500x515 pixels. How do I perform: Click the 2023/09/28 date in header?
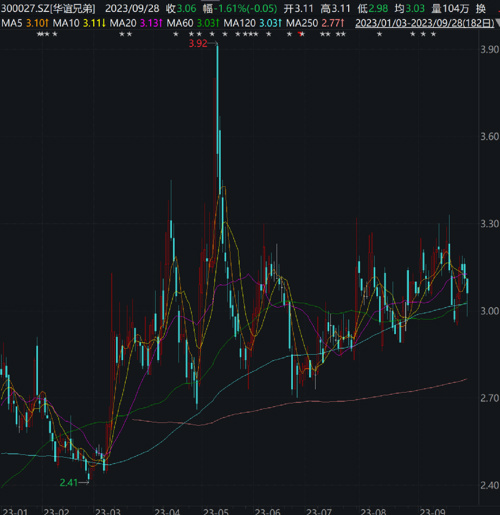[x=132, y=9]
